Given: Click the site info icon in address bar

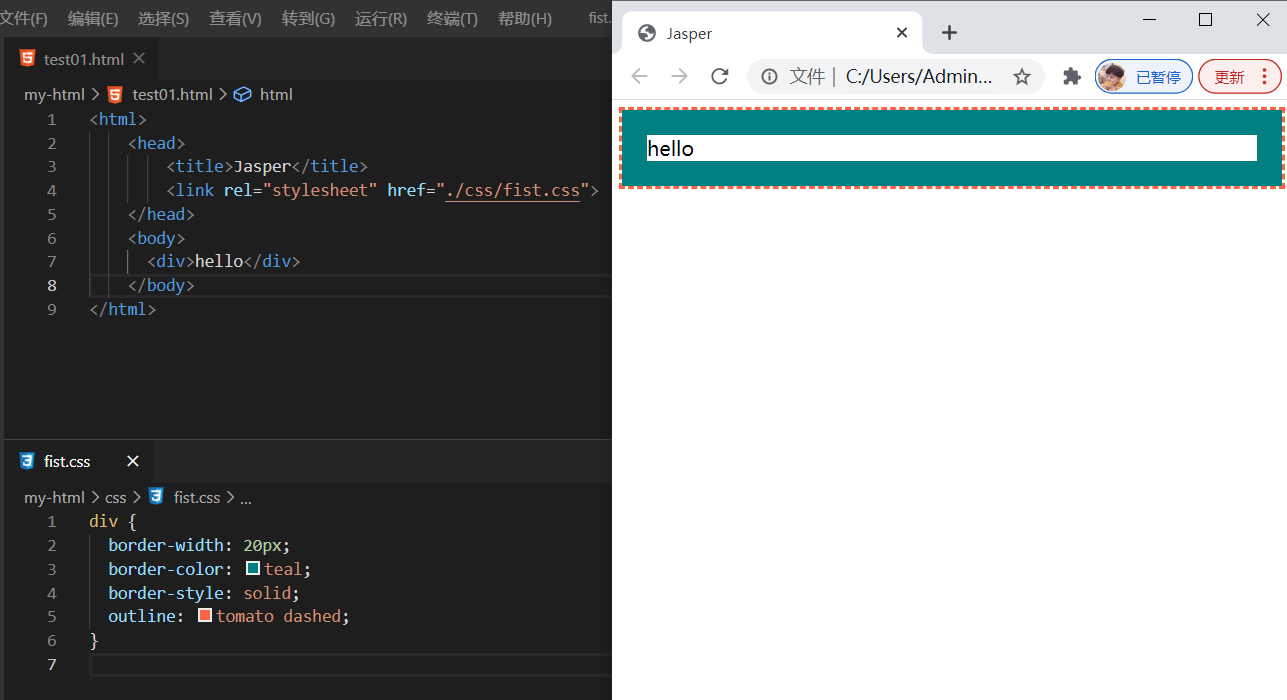Looking at the screenshot, I should pos(769,77).
